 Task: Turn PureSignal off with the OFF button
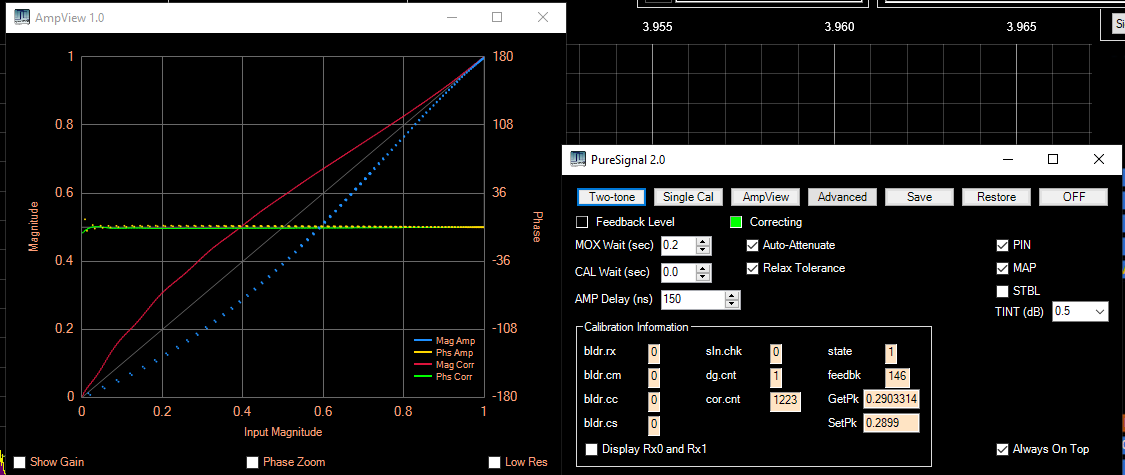1073,197
